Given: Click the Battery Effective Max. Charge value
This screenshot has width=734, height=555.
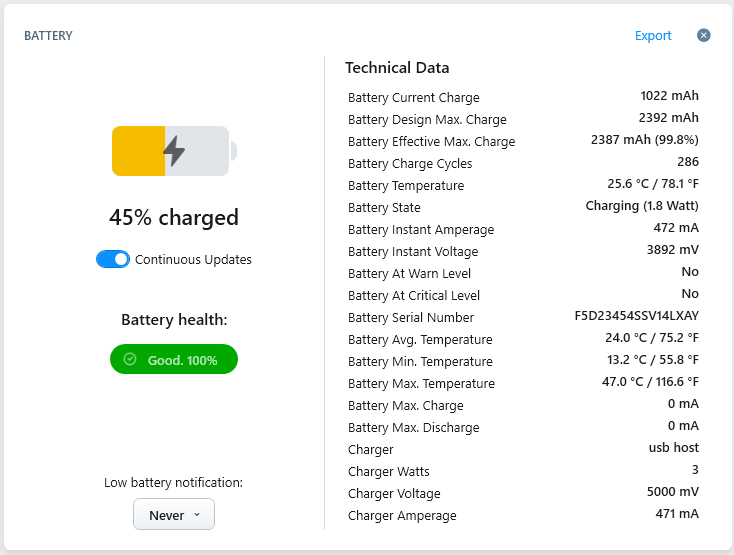Looking at the screenshot, I should point(645,140).
